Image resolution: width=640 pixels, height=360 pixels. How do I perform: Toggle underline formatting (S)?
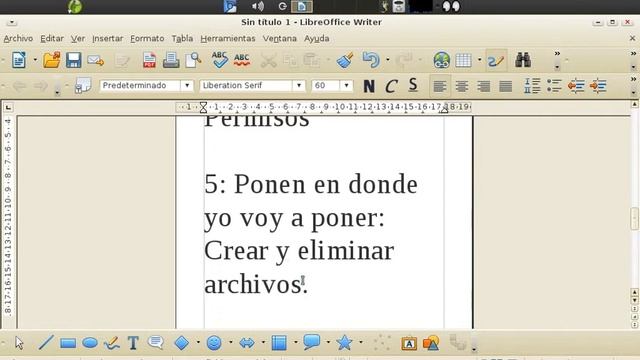pyautogui.click(x=413, y=85)
